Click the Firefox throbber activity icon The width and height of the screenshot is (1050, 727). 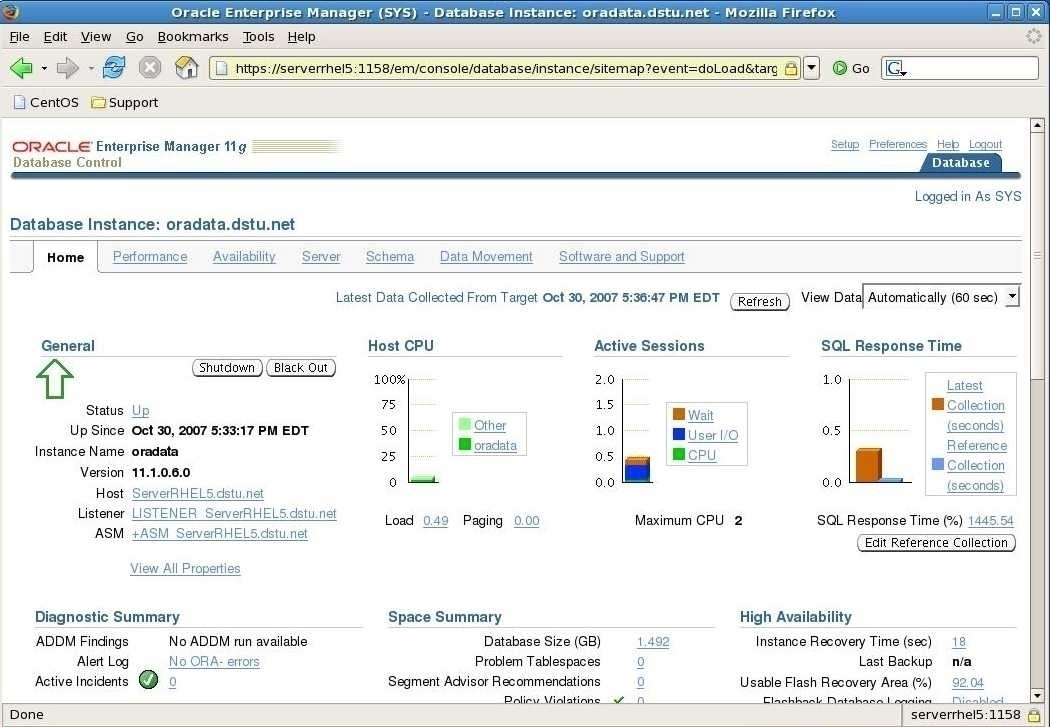(x=1034, y=36)
